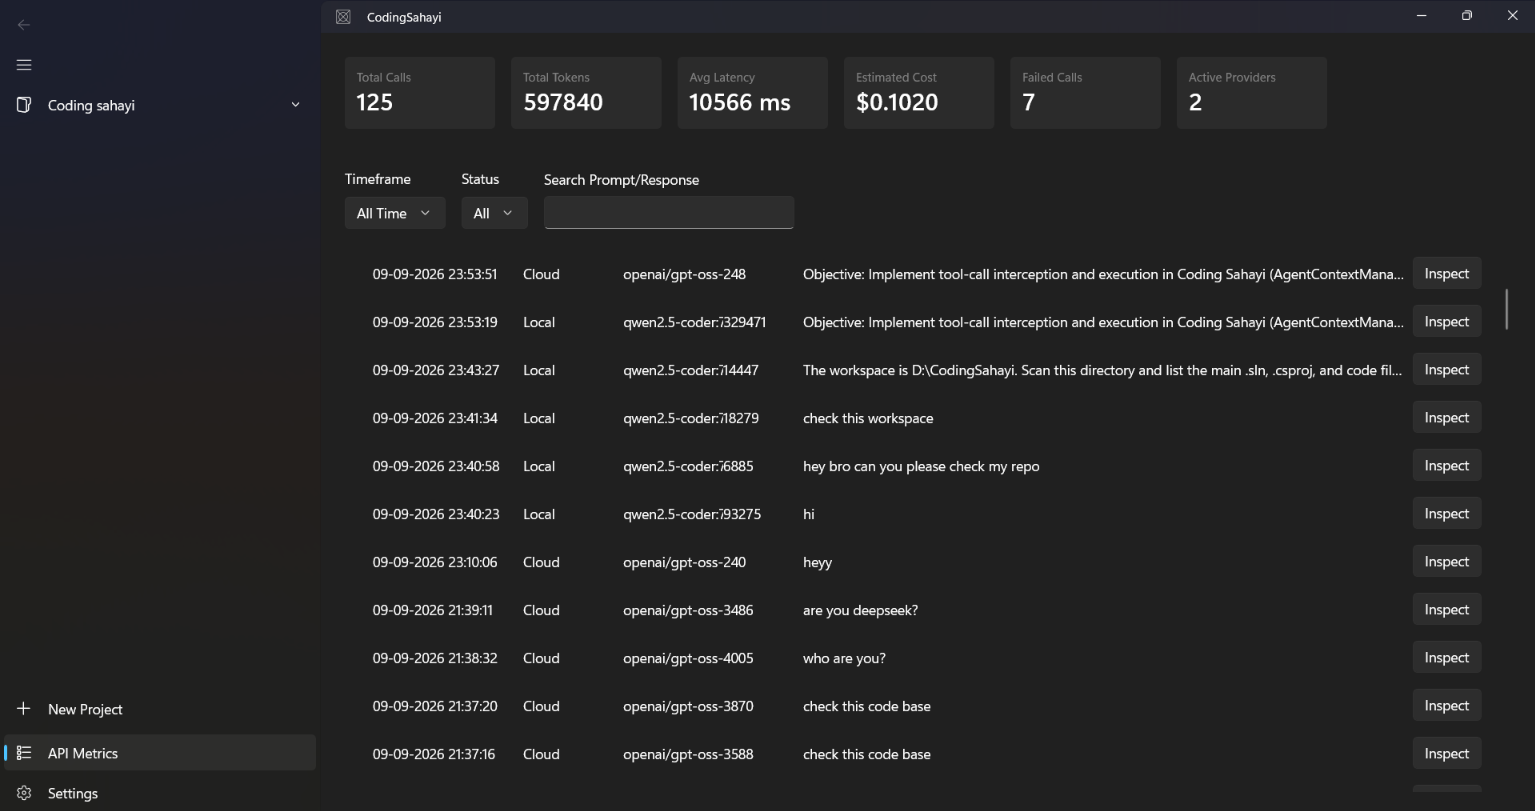1535x811 pixels.
Task: Click the Estimated Cost $0.1020 card
Action: pyautogui.click(x=919, y=92)
